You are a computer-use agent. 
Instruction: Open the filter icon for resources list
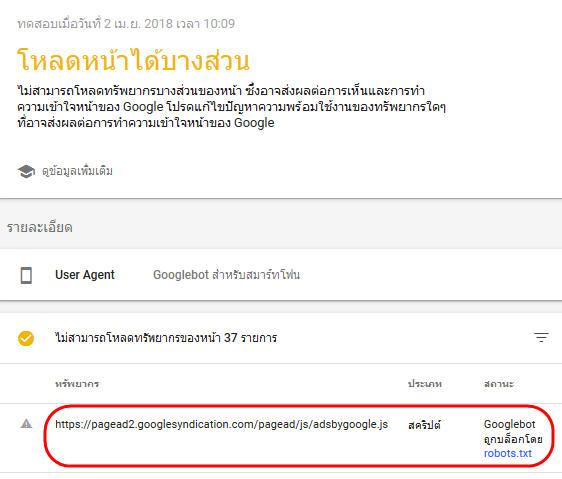tap(541, 337)
